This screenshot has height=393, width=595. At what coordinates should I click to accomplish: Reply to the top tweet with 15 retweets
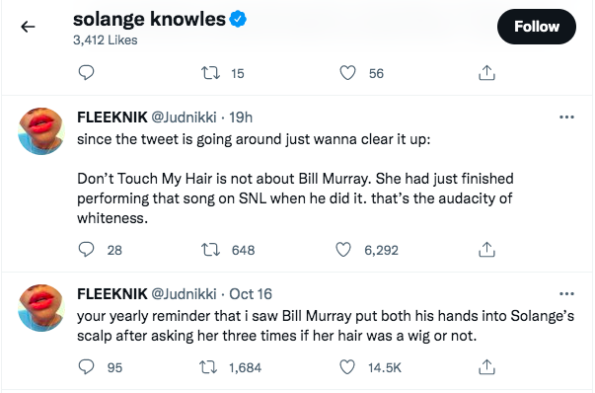pyautogui.click(x=86, y=72)
